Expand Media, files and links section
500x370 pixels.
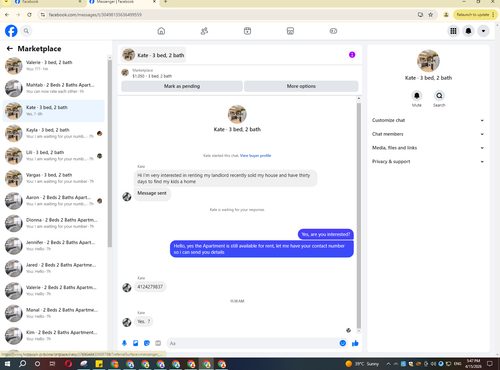428,148
